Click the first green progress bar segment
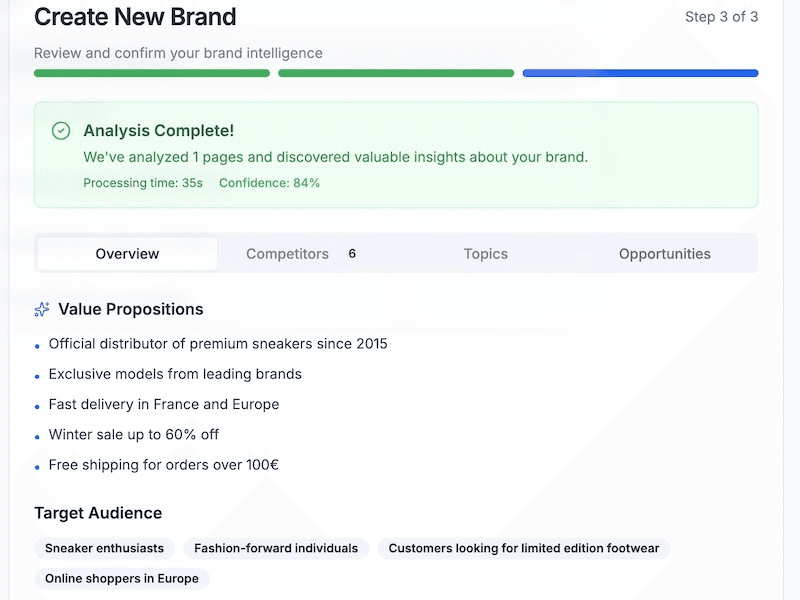 coord(151,73)
